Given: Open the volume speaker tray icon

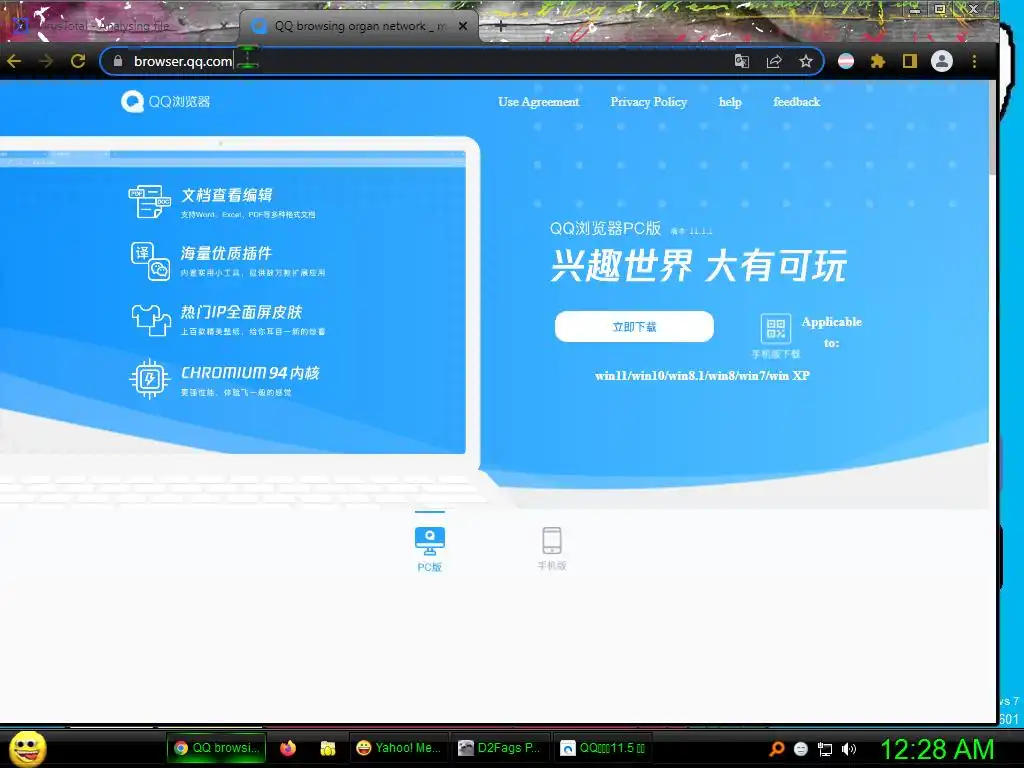Looking at the screenshot, I should [849, 749].
